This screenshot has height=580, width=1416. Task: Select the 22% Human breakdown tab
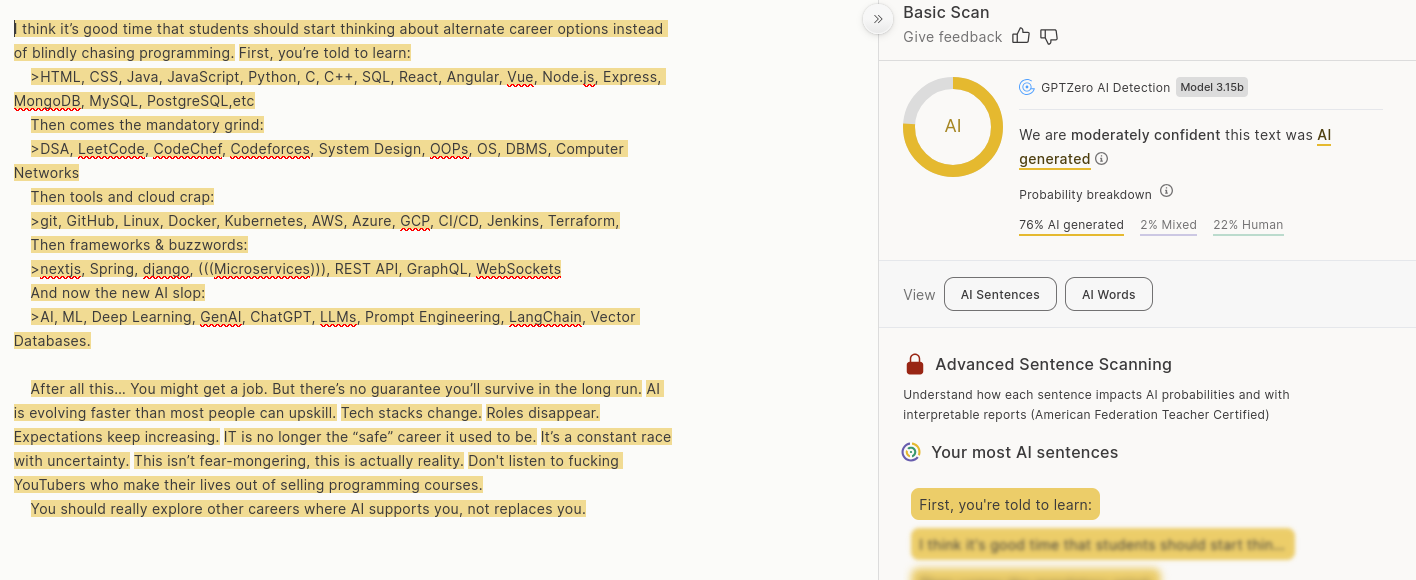click(1248, 225)
